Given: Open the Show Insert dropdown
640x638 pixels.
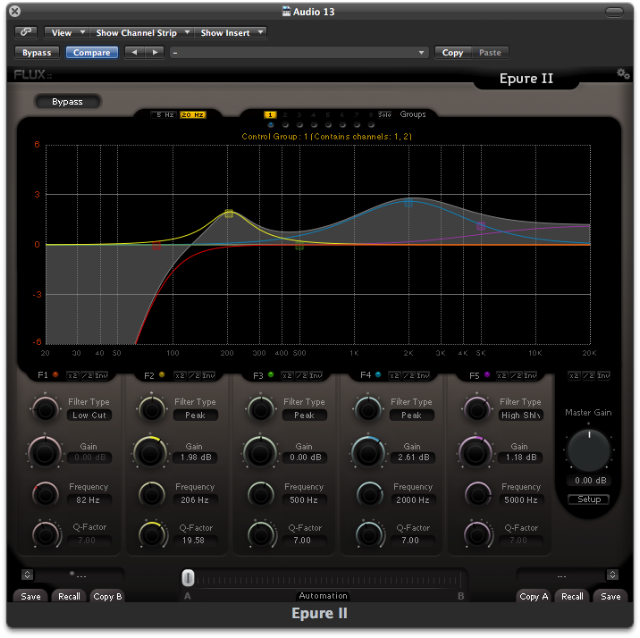Looking at the screenshot, I should (231, 33).
